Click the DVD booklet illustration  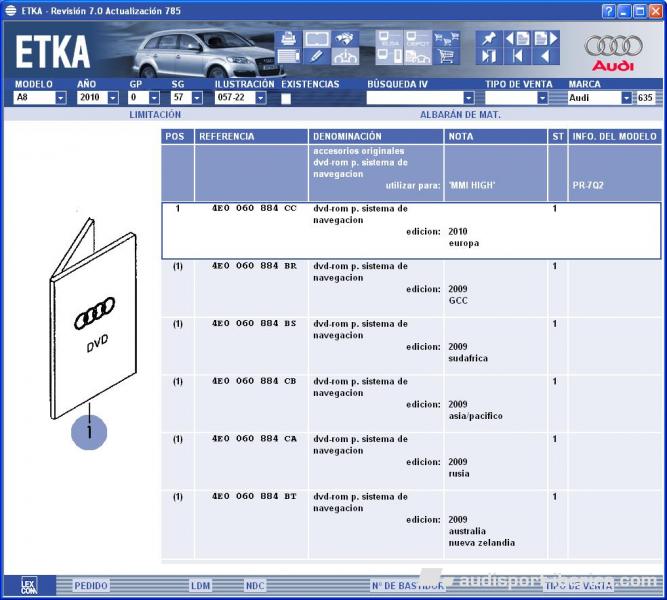94,319
